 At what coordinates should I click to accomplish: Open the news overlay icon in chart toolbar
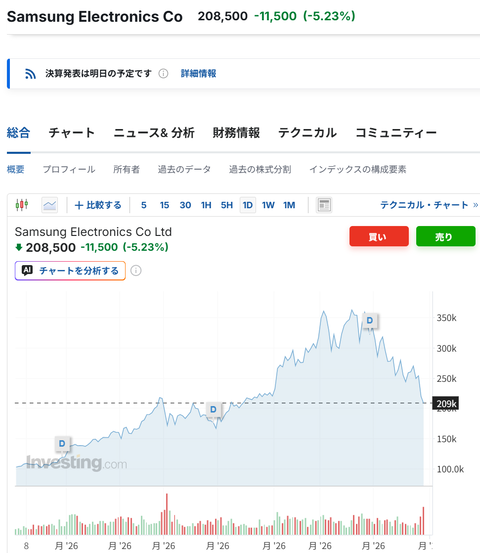point(324,205)
